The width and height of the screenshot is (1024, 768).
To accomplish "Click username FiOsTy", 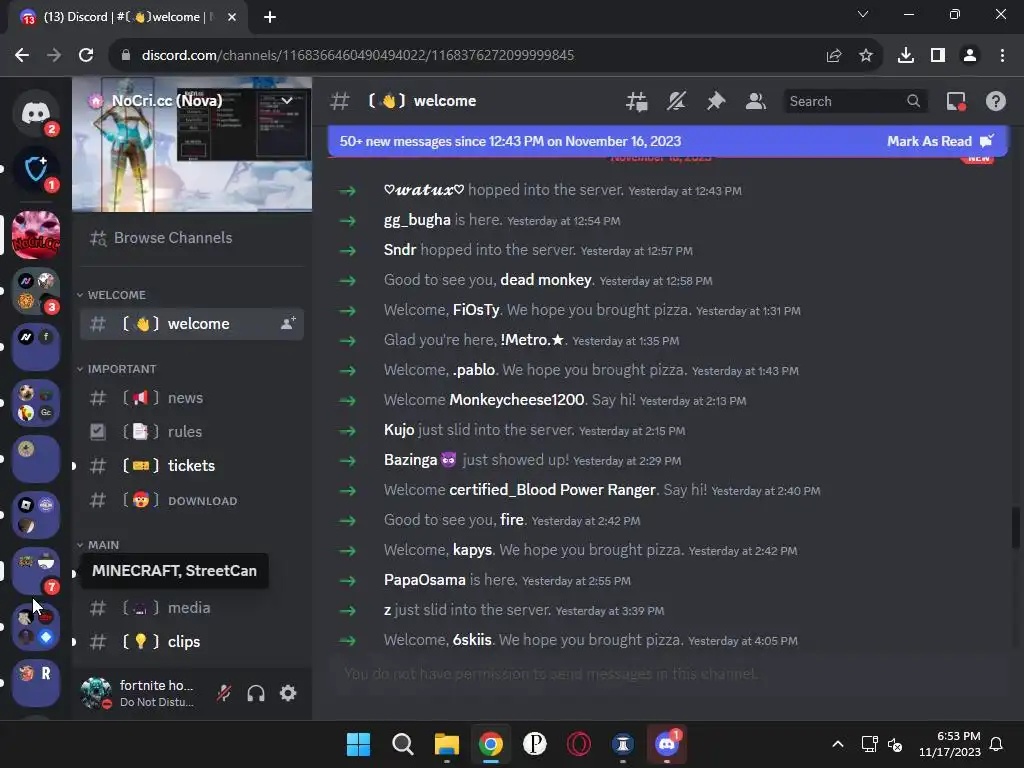I will [x=476, y=310].
